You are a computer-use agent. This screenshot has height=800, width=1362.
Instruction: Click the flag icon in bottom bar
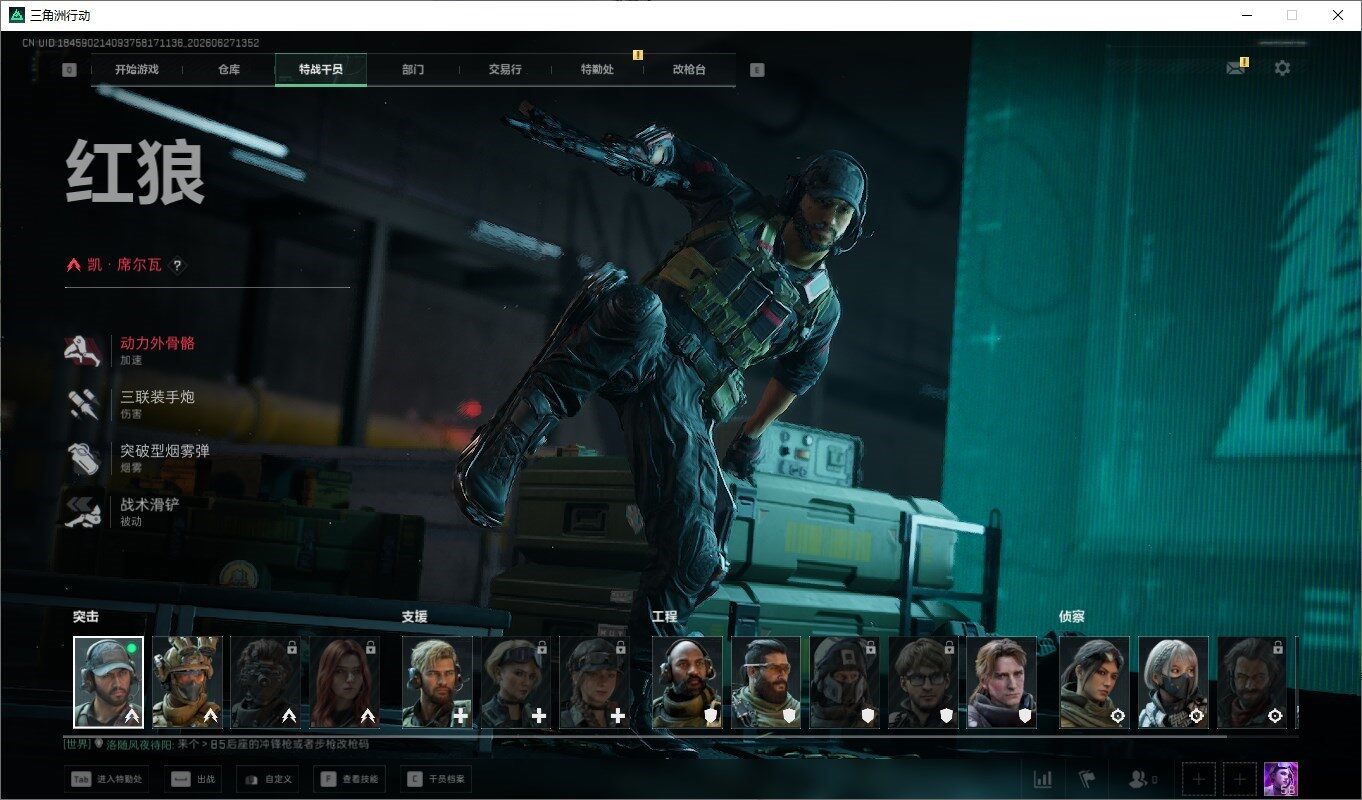tap(1086, 779)
